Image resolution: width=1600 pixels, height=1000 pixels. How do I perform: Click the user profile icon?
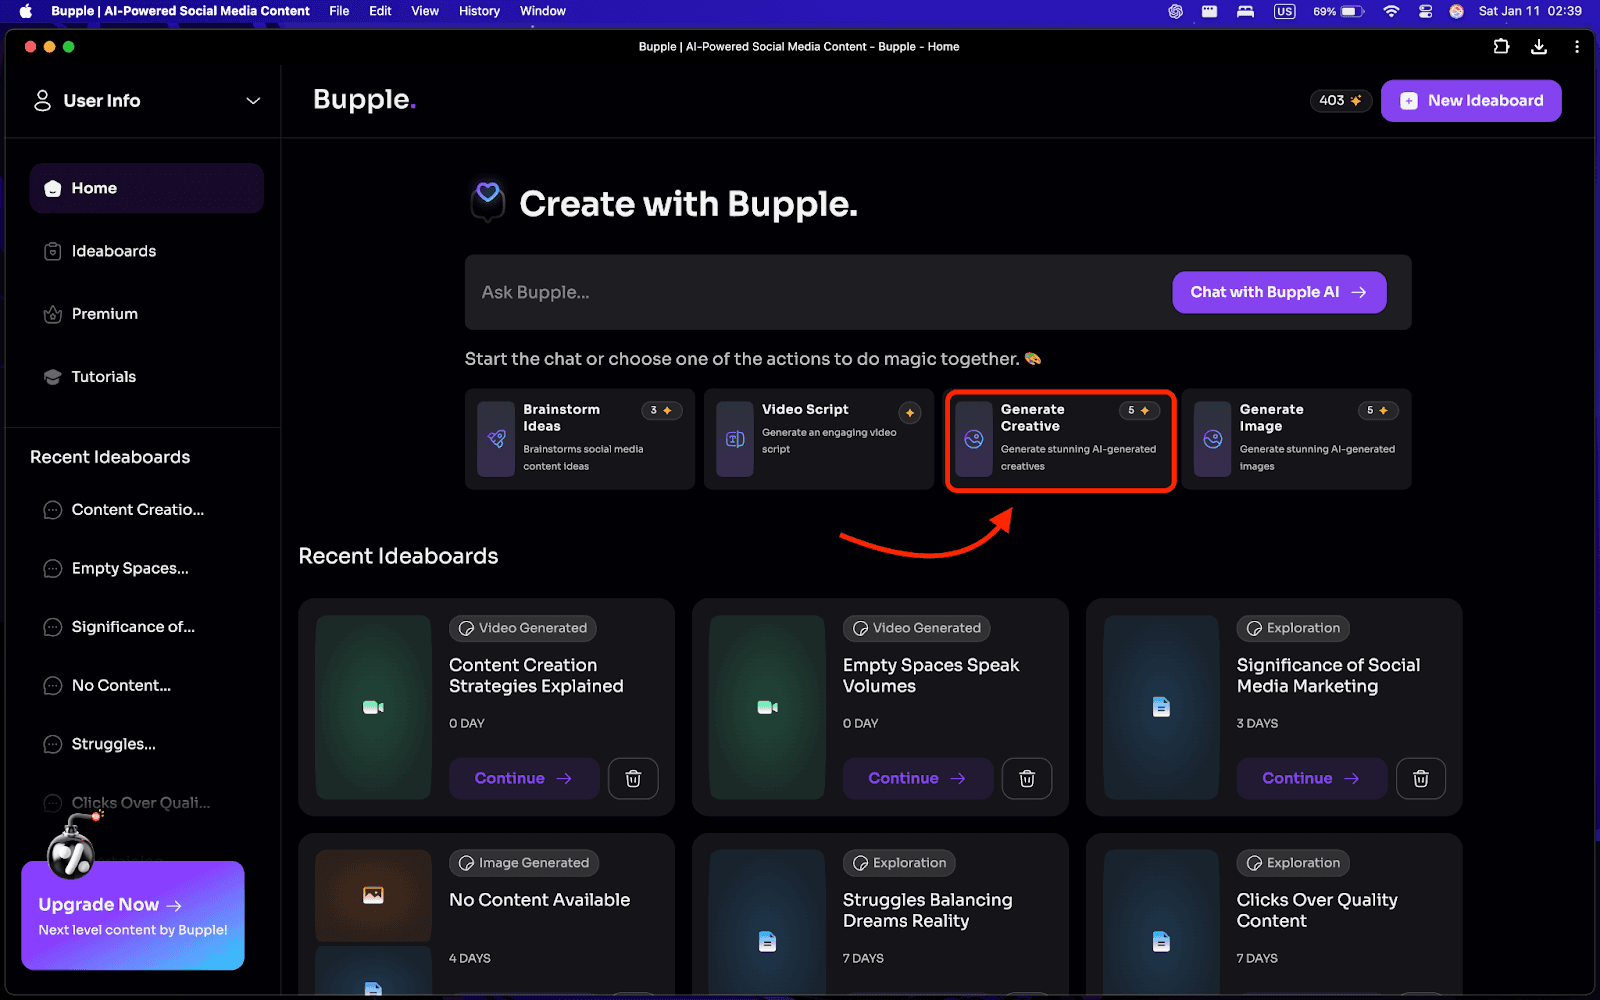[x=42, y=100]
